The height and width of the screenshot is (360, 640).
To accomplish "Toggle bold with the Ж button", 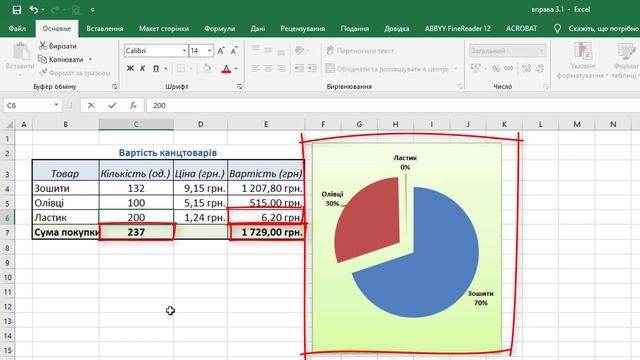I will [130, 68].
